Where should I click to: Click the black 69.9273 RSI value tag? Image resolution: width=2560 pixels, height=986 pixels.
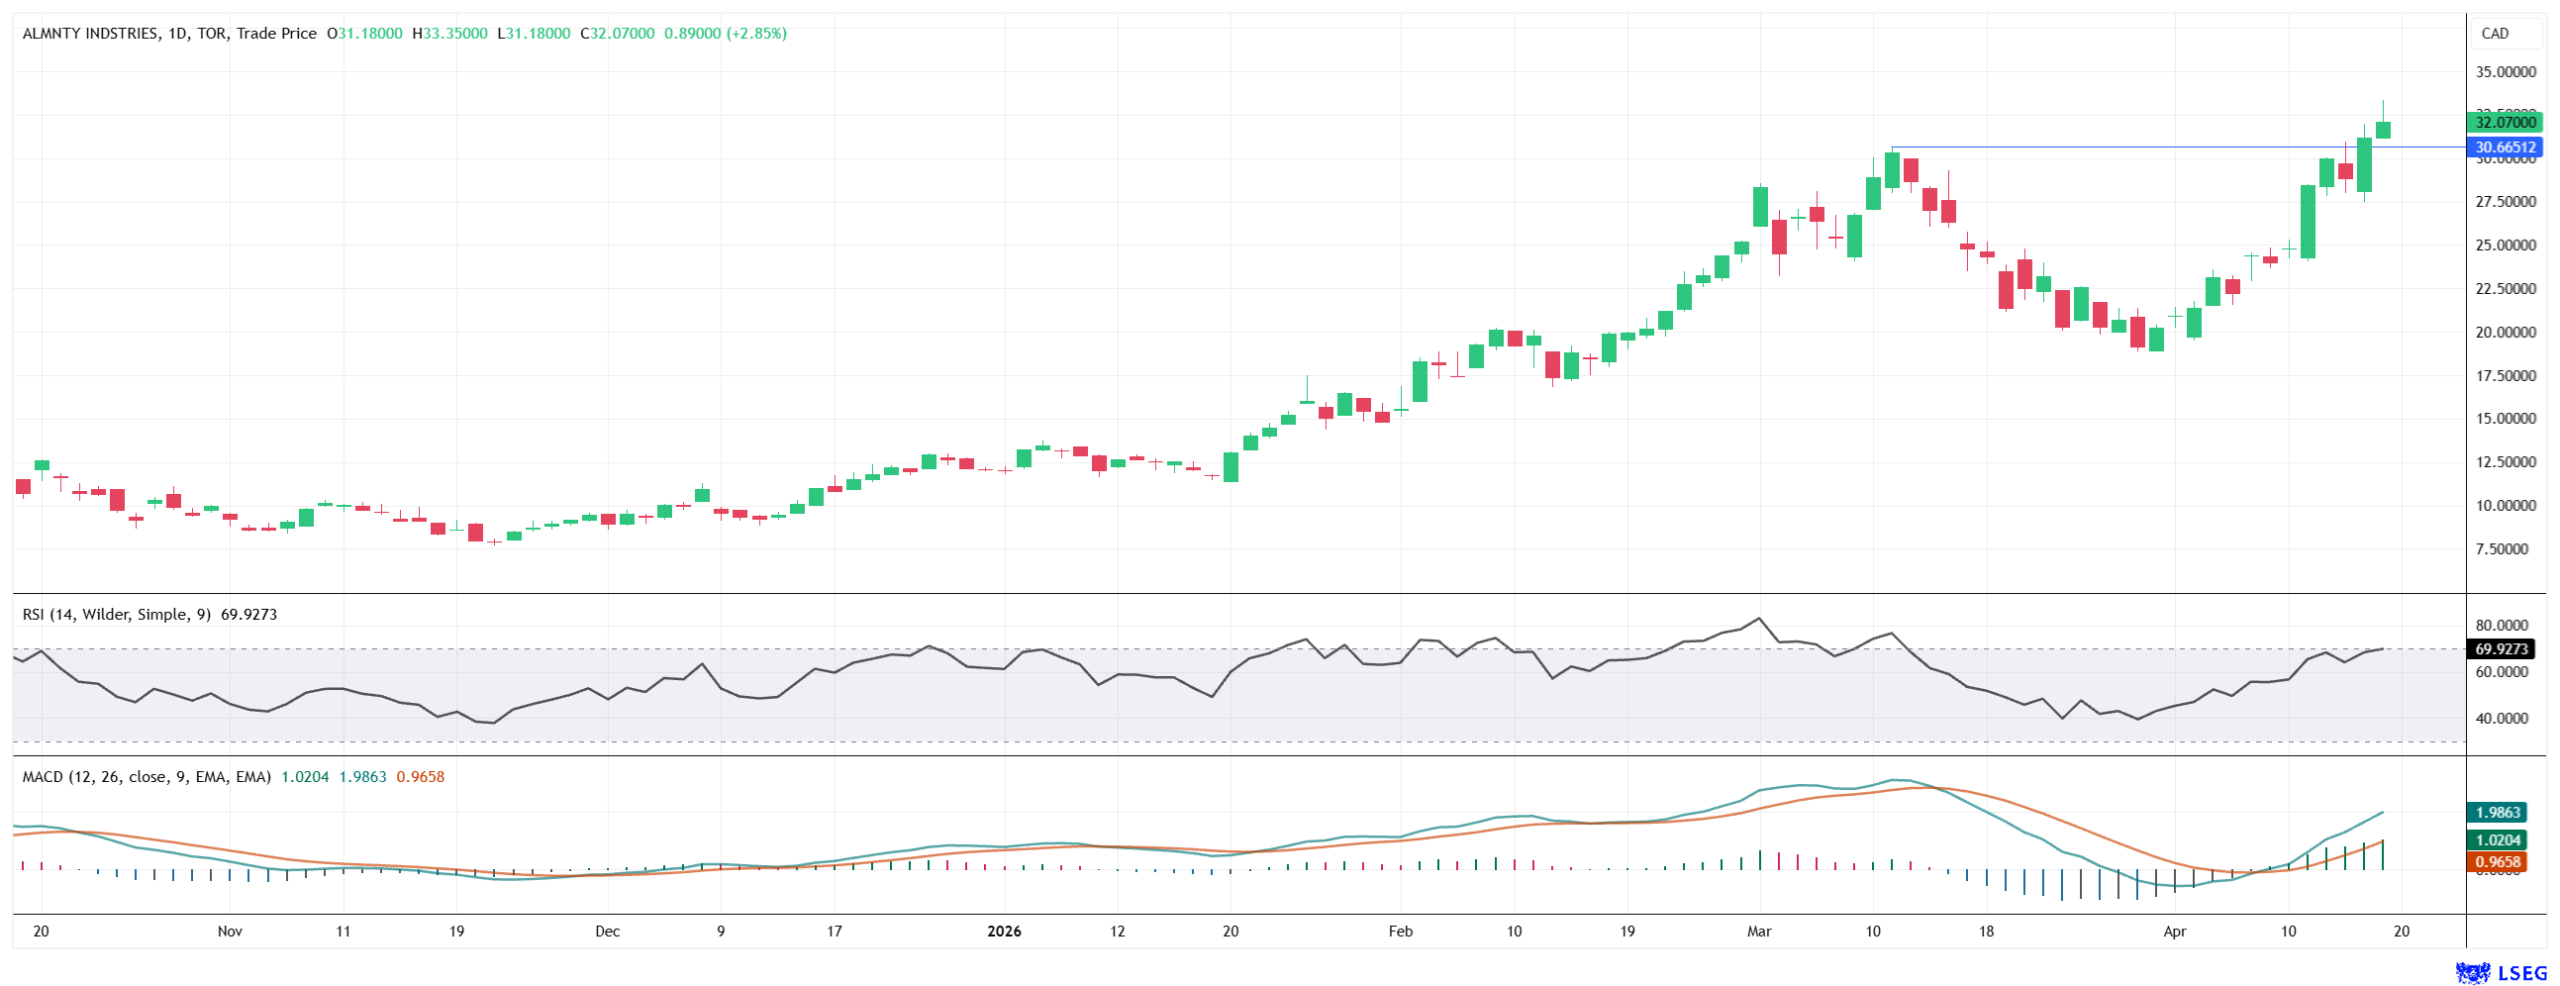(x=2500, y=649)
